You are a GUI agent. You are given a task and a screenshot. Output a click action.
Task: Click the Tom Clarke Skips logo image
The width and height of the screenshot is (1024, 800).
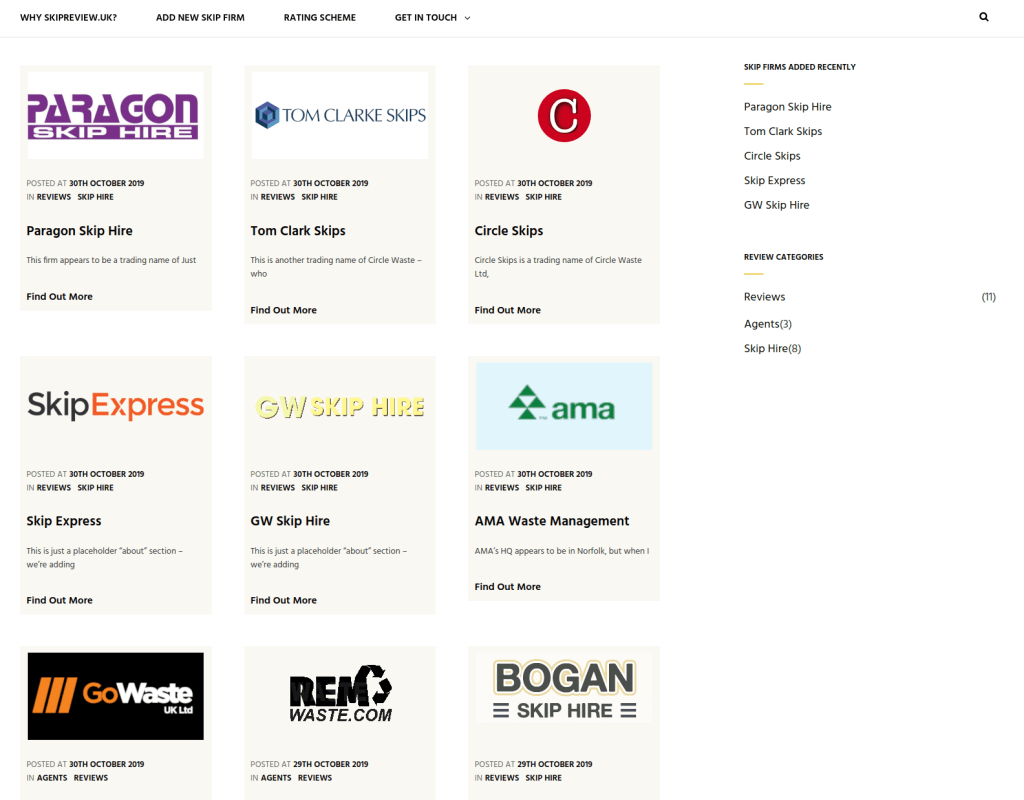pyautogui.click(x=340, y=115)
